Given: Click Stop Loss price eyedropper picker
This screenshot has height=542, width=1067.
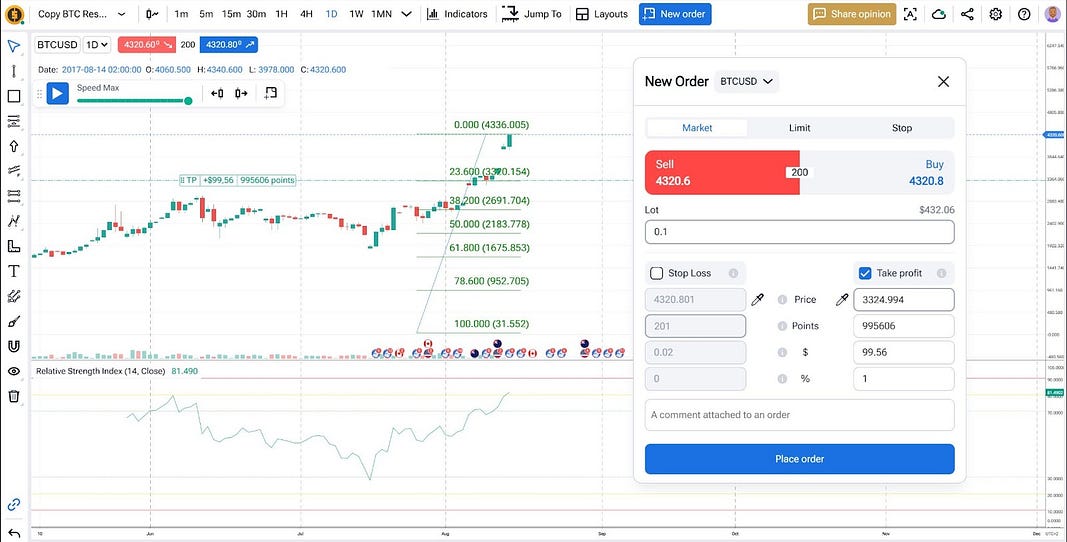Looking at the screenshot, I should pos(757,300).
